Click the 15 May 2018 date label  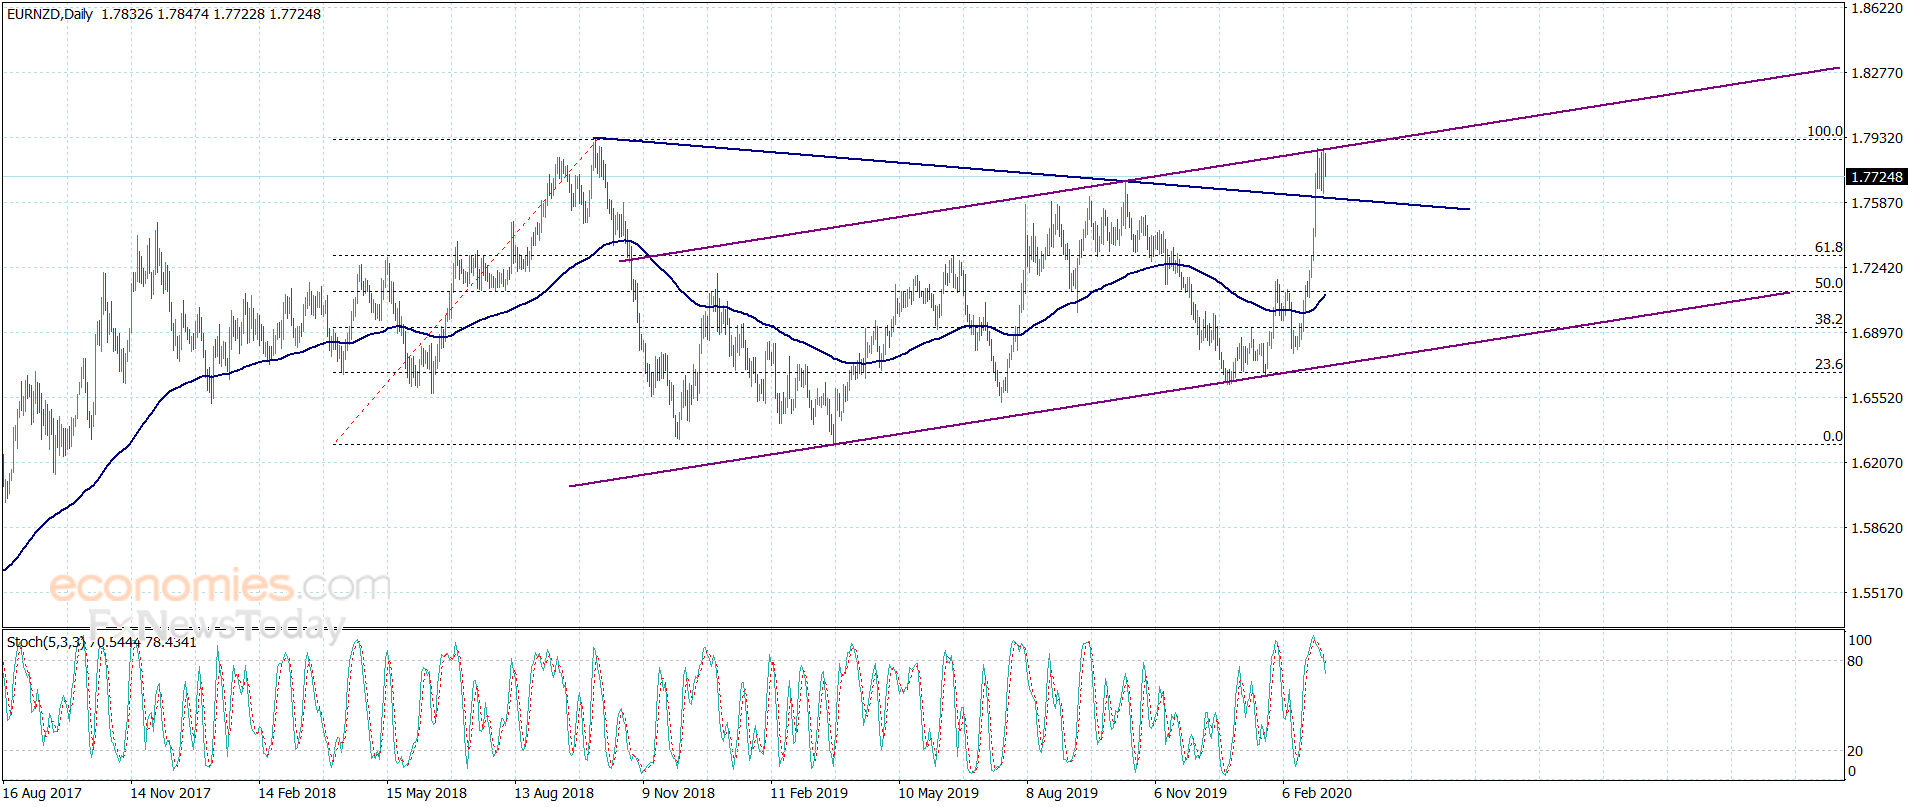[x=426, y=793]
